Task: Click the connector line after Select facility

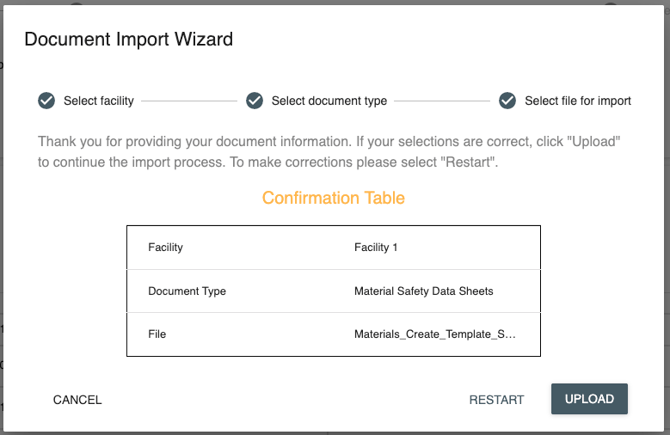Action: (190, 101)
